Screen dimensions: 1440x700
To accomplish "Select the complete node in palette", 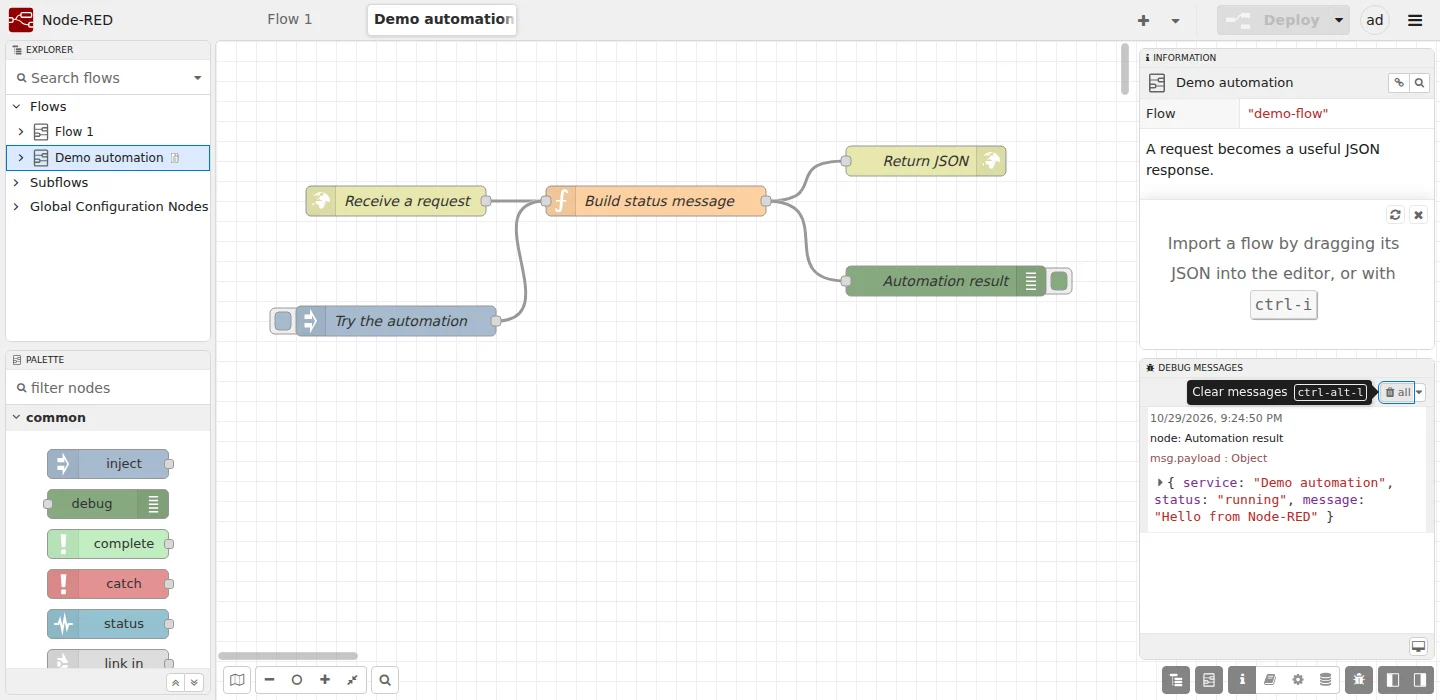I will 108,544.
